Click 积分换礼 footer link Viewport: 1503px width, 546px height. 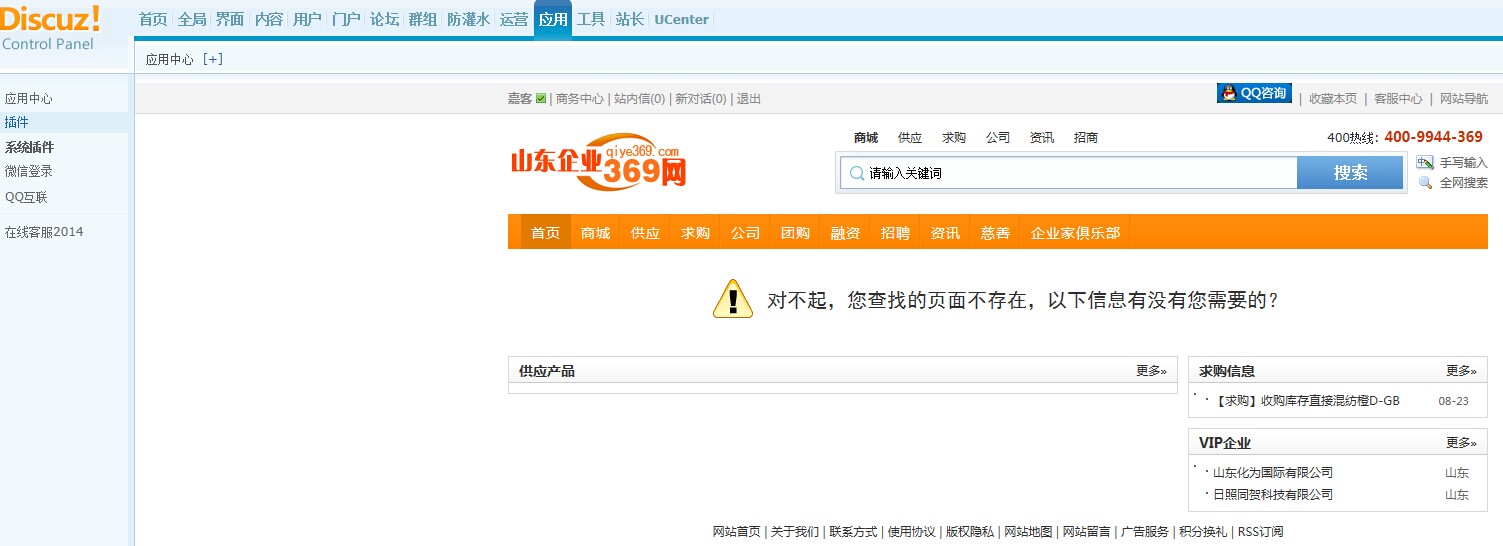pyautogui.click(x=1203, y=532)
